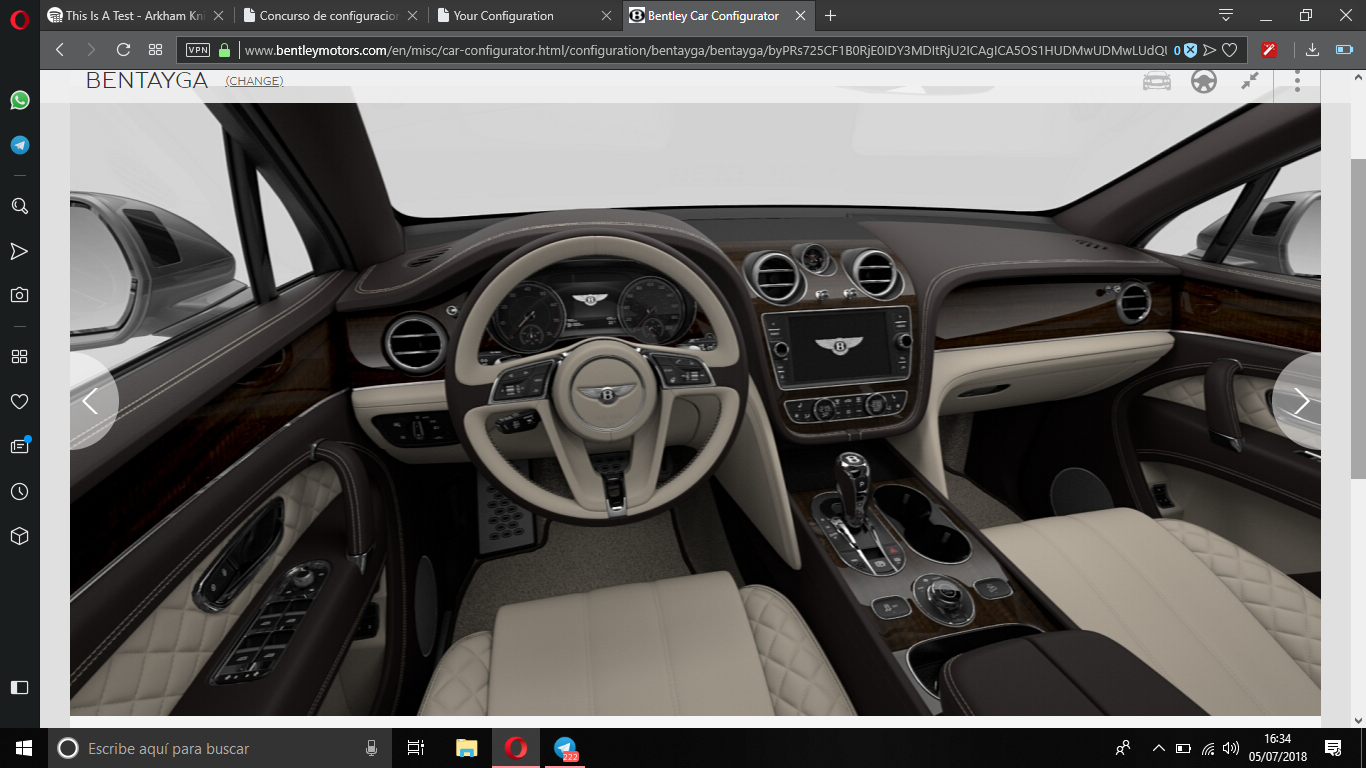Reload the Bentley configurator page
The image size is (1366, 768).
pyautogui.click(x=123, y=49)
